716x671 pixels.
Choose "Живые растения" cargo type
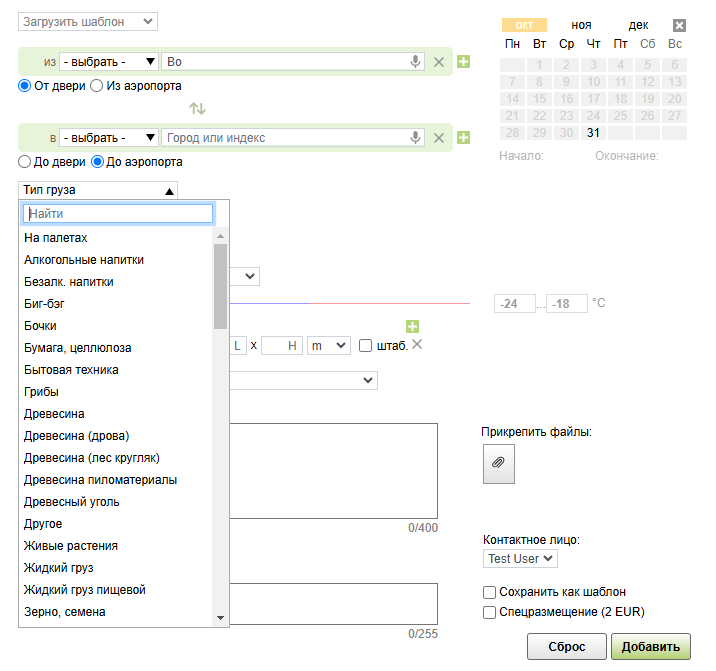71,546
